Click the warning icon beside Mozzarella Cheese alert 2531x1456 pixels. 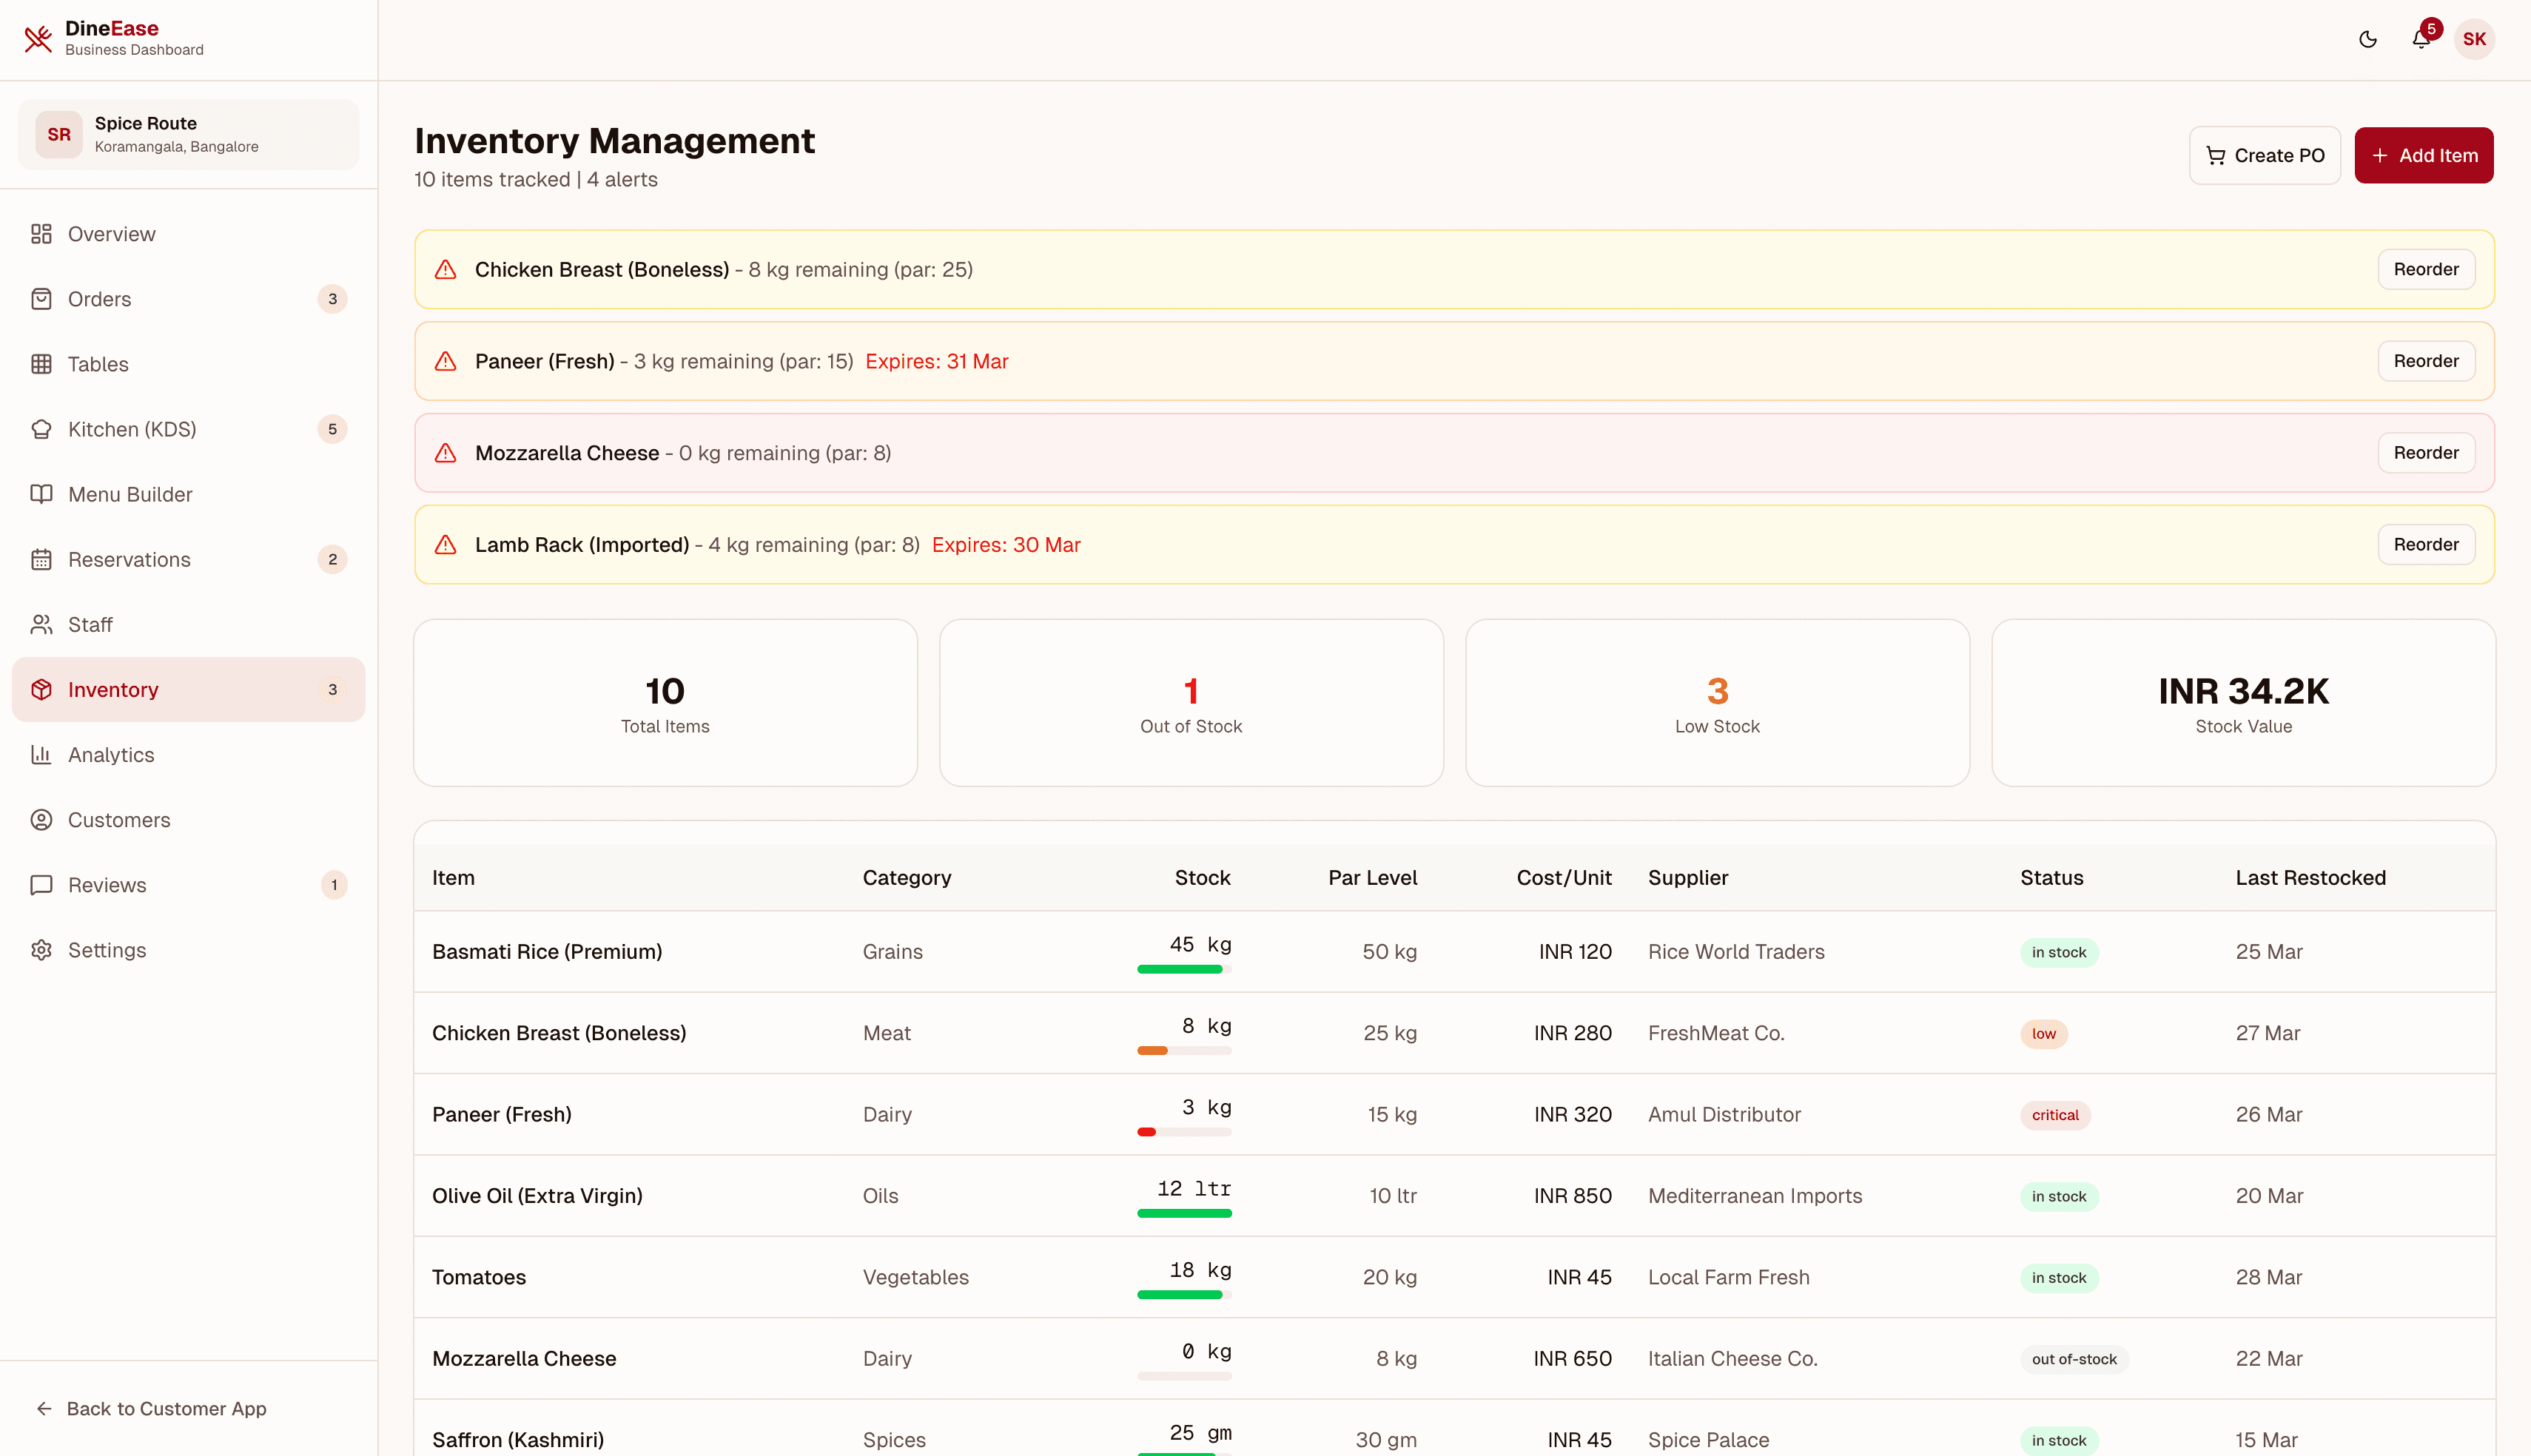[x=445, y=453]
